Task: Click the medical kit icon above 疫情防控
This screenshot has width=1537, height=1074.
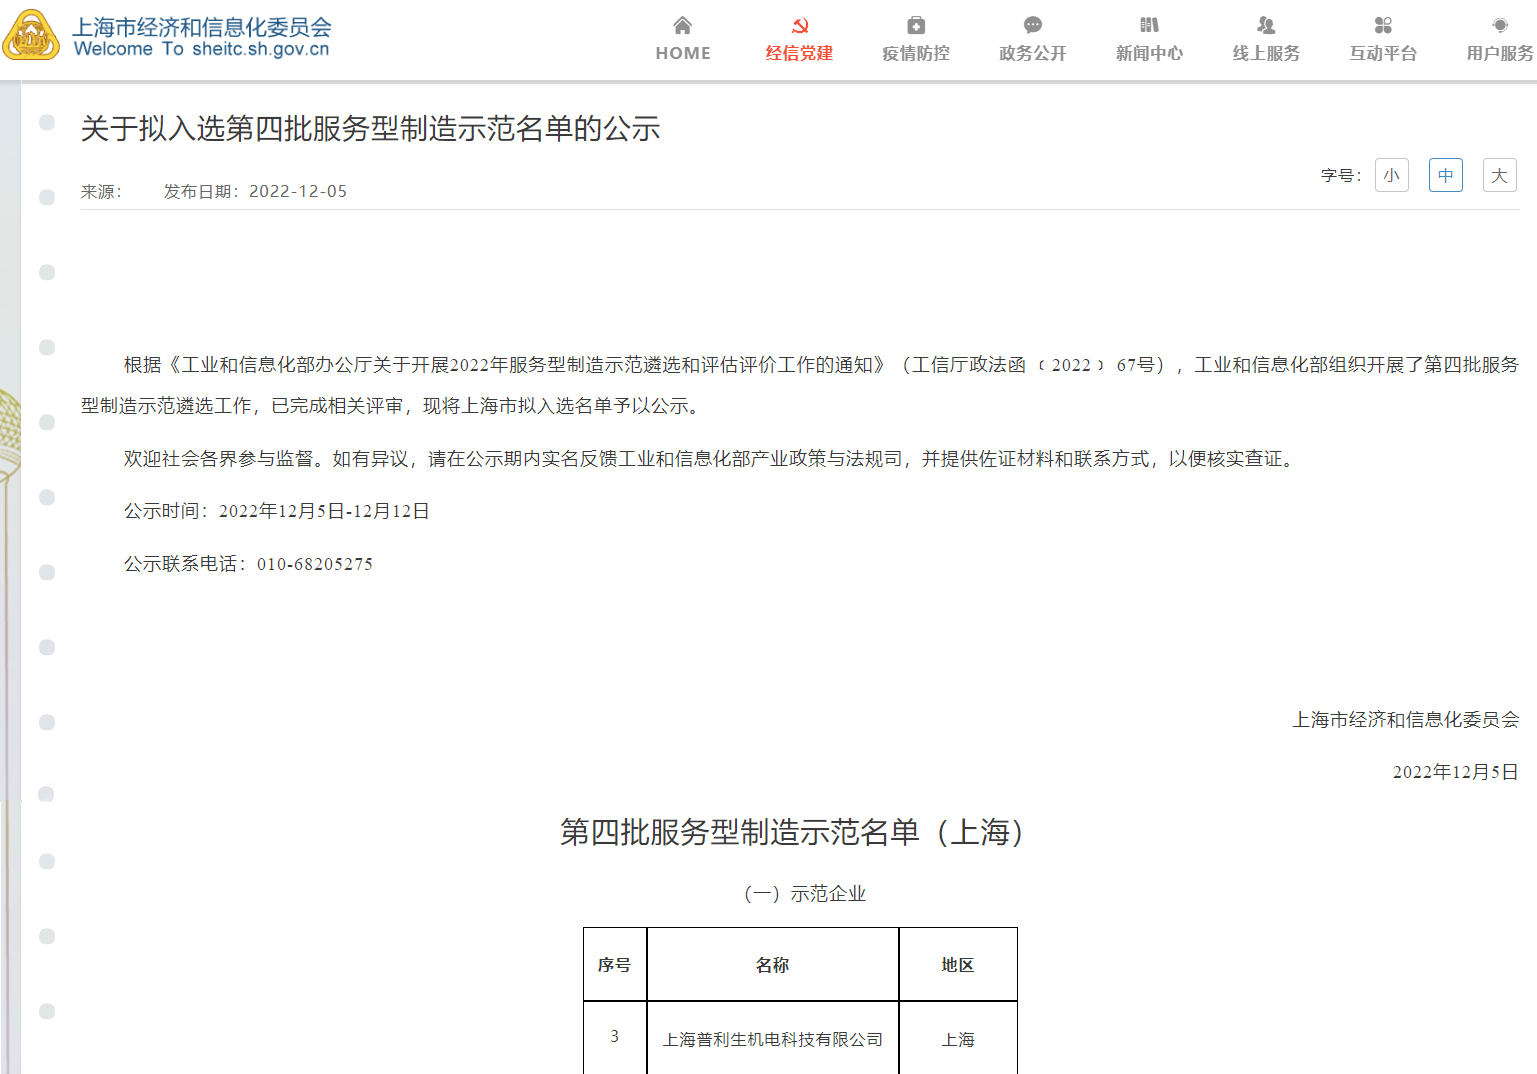Action: pos(916,25)
